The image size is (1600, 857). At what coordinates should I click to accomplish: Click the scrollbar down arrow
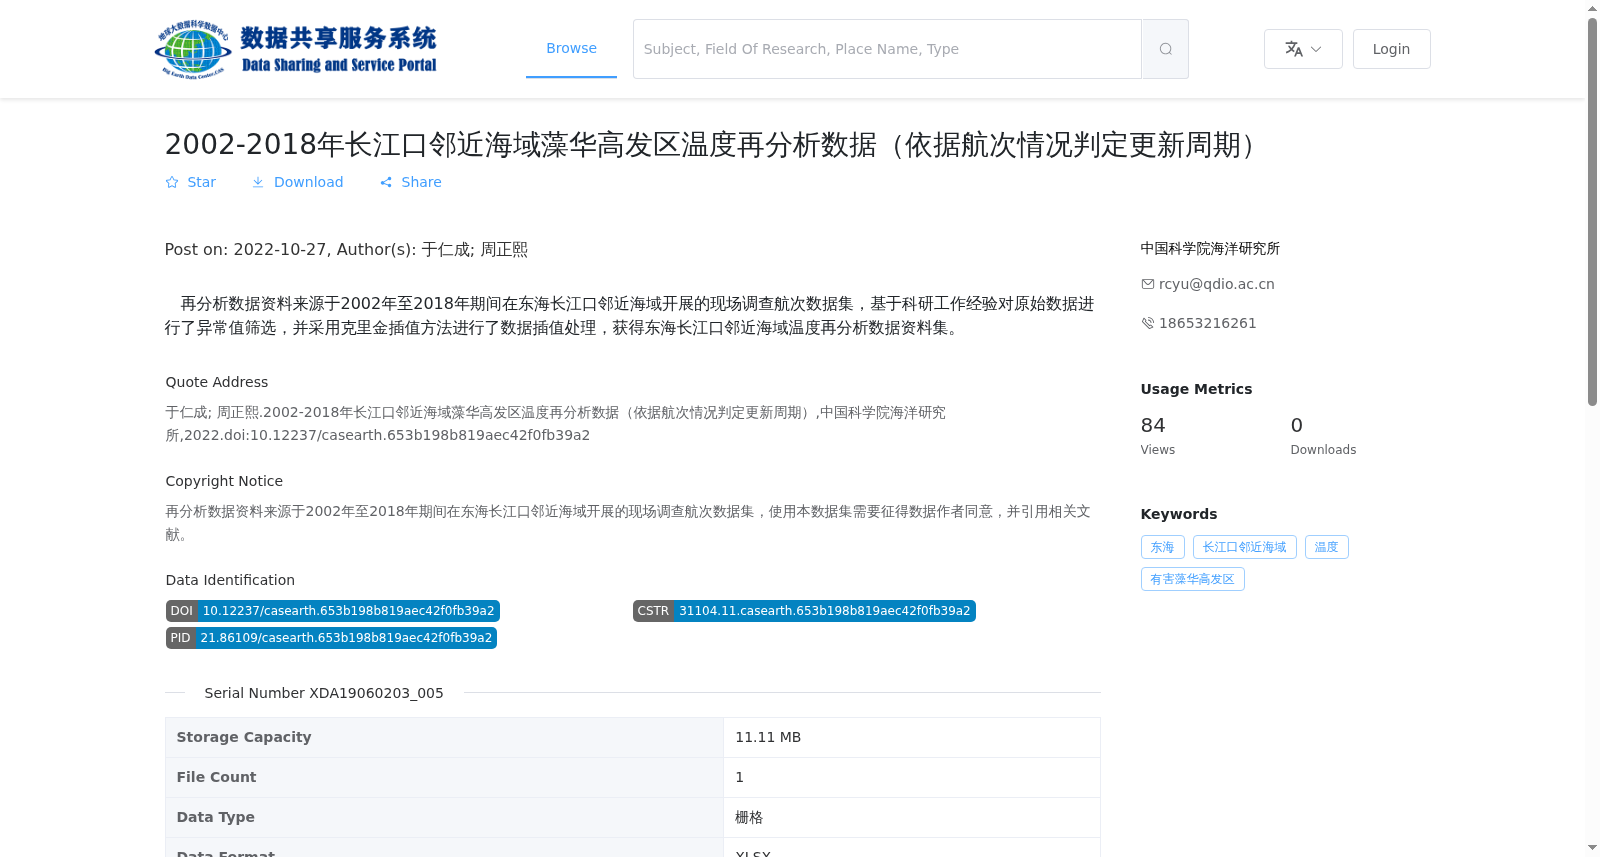click(1593, 849)
